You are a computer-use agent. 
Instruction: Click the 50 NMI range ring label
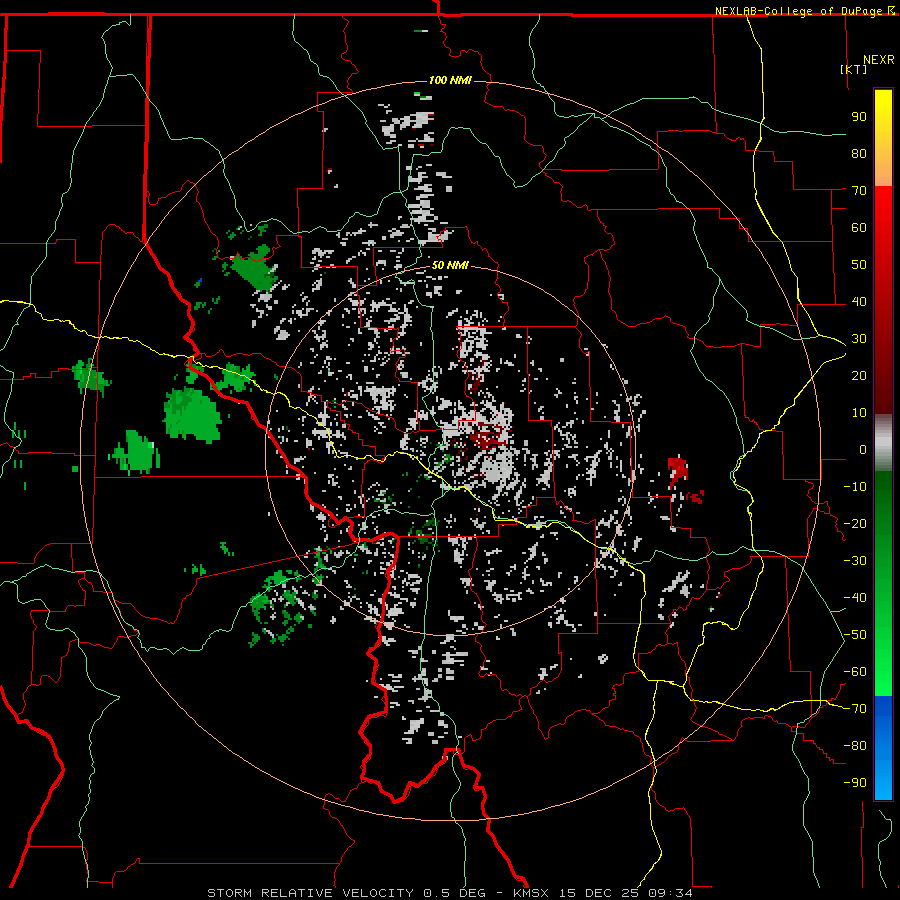(x=450, y=265)
